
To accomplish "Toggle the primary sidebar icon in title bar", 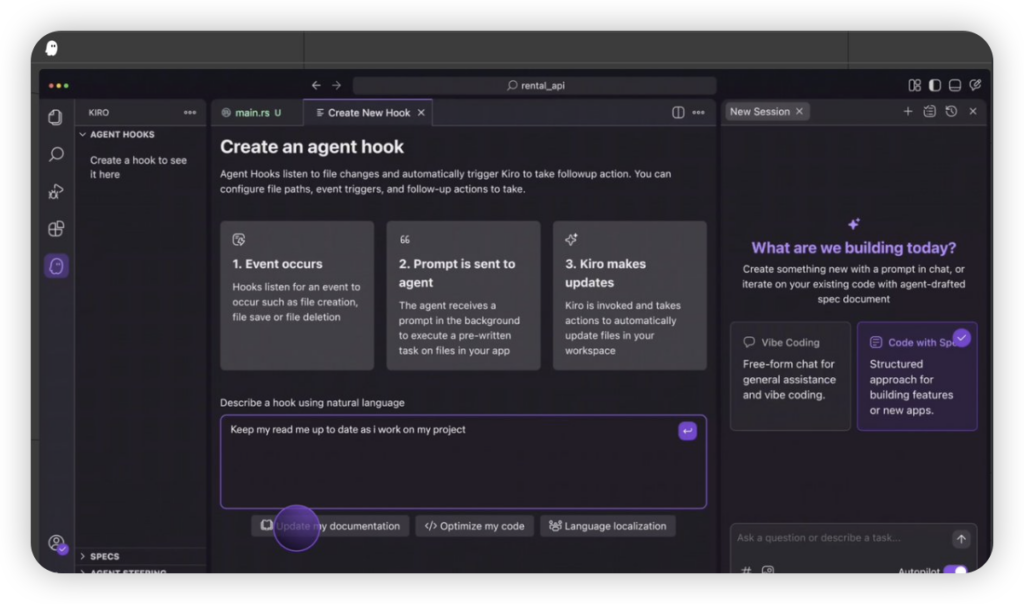I will pyautogui.click(x=935, y=85).
